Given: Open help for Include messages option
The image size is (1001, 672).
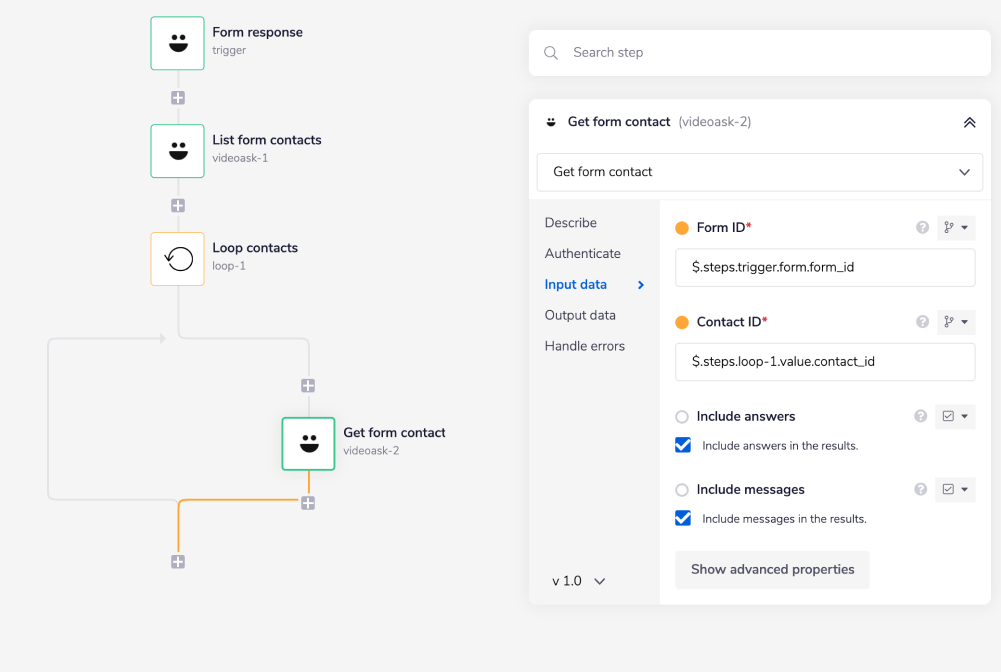Looking at the screenshot, I should 921,490.
